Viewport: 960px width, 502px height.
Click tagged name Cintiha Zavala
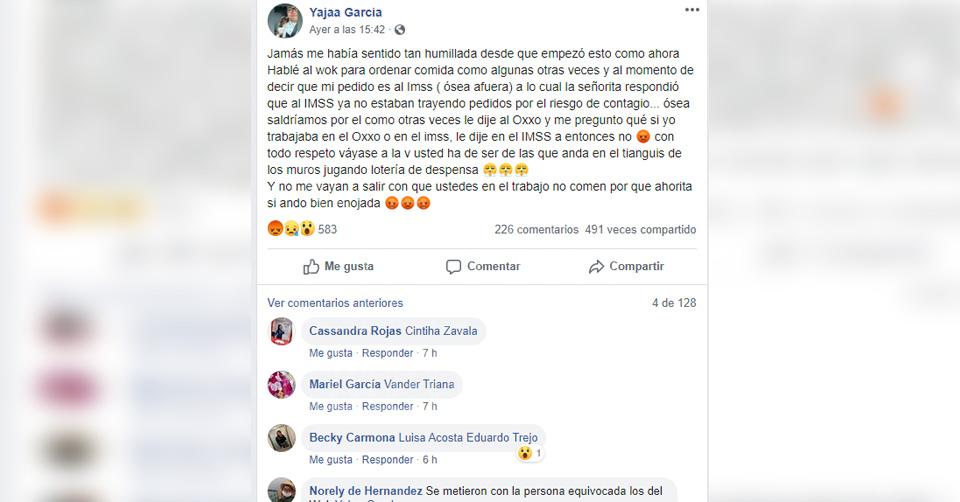(x=441, y=331)
